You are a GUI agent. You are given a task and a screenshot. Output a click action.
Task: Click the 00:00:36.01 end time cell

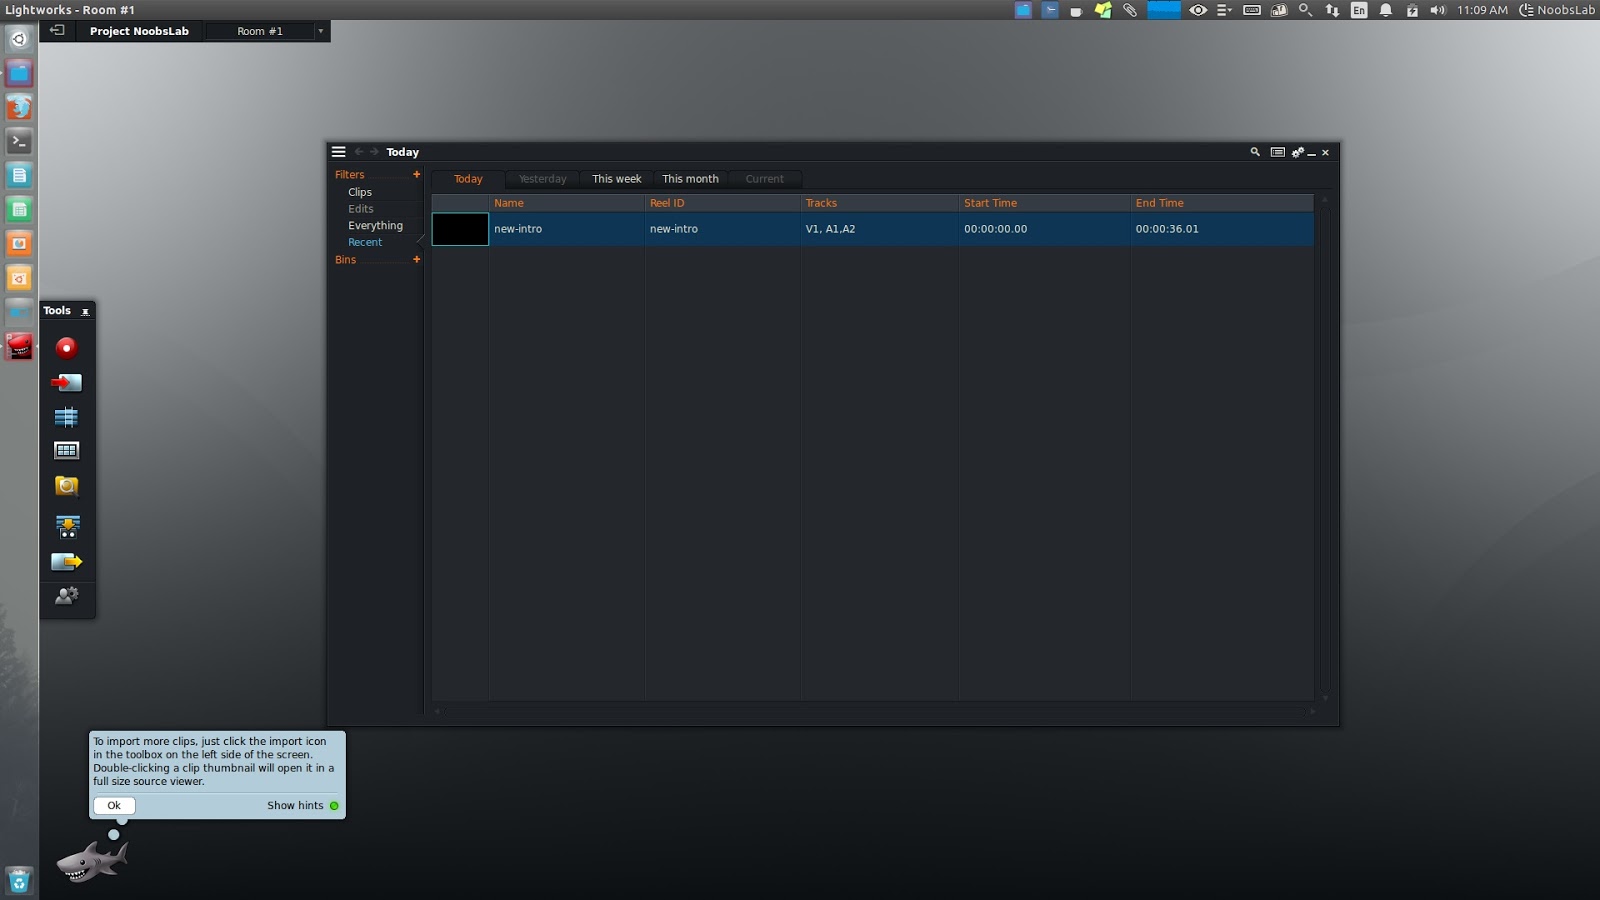[x=1222, y=229]
